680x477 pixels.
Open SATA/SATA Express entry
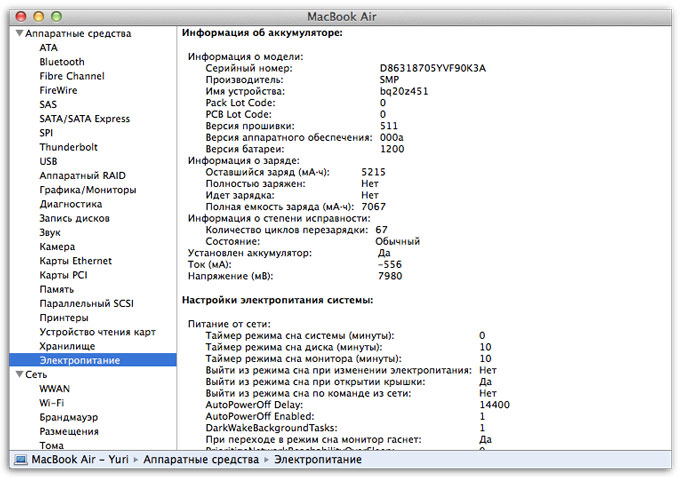point(85,119)
